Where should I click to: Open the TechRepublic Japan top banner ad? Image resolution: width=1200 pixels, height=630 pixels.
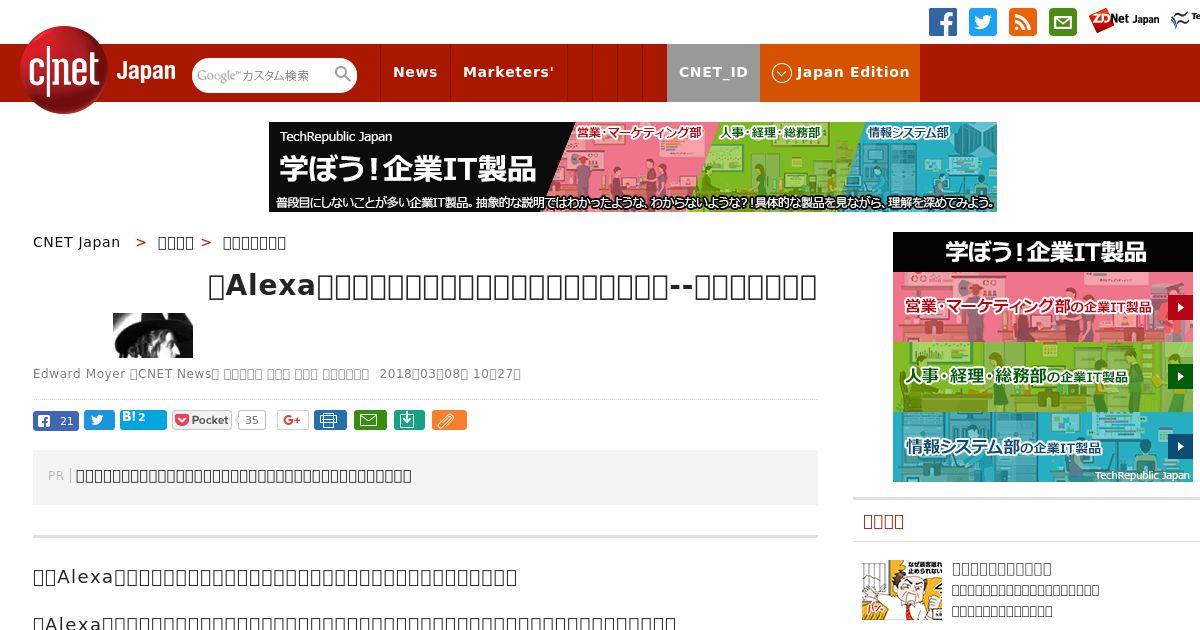point(633,167)
